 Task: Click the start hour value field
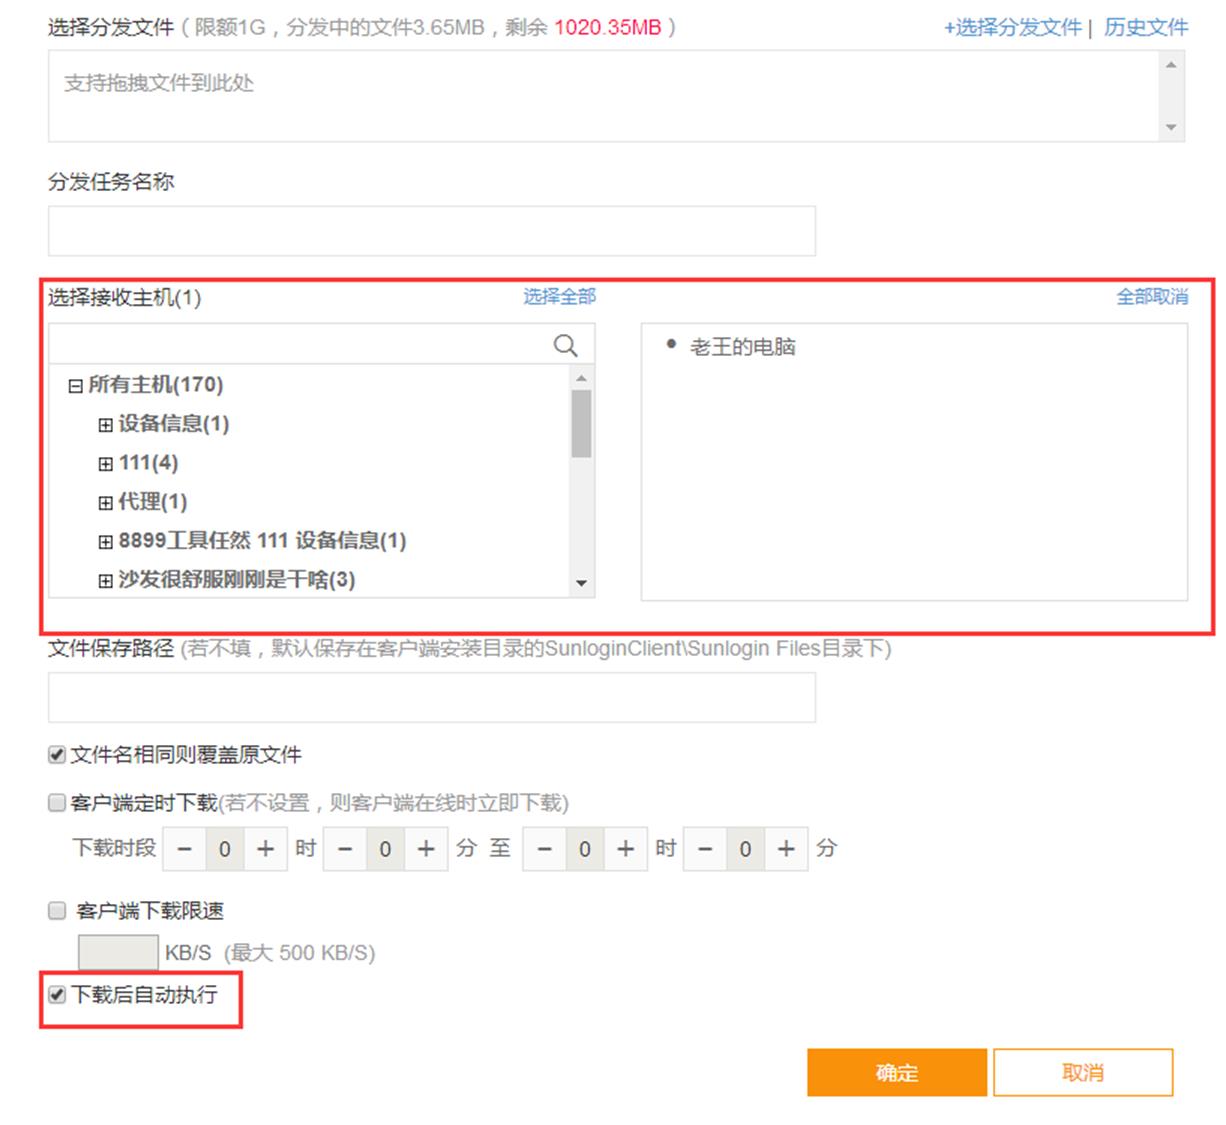click(x=225, y=849)
